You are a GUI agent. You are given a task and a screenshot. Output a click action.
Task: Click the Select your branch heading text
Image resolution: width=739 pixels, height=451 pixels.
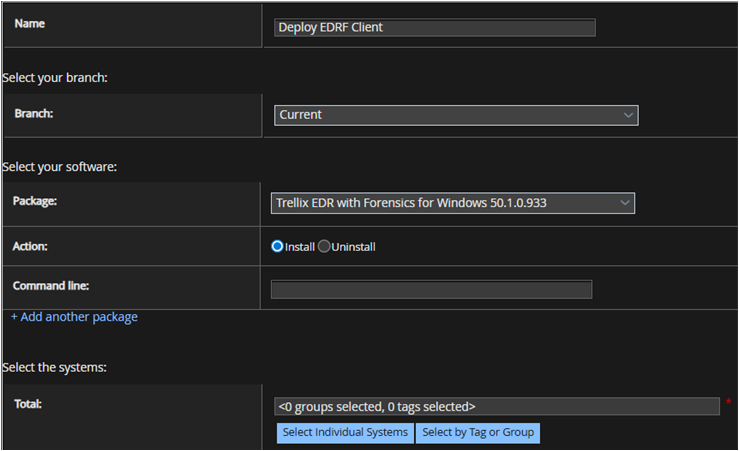(55, 78)
